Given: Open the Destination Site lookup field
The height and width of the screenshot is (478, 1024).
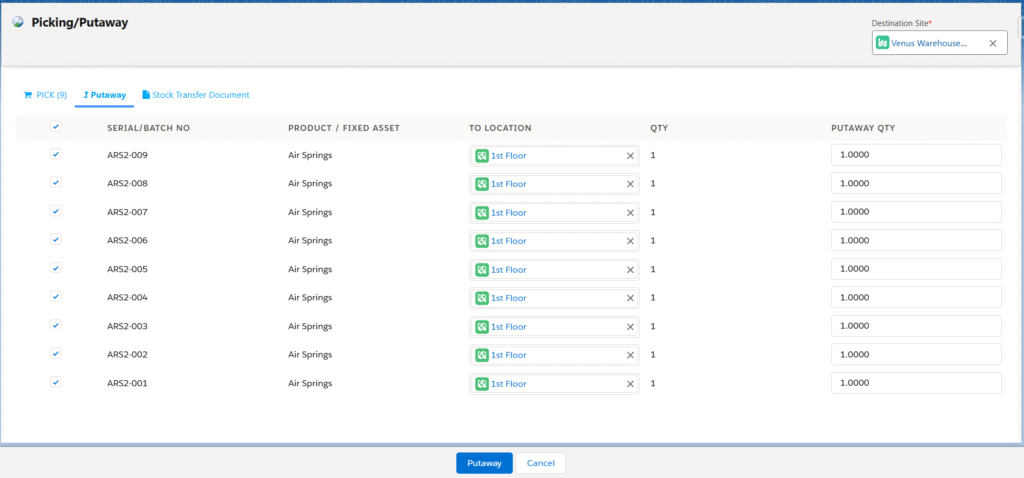Looking at the screenshot, I should tap(930, 43).
